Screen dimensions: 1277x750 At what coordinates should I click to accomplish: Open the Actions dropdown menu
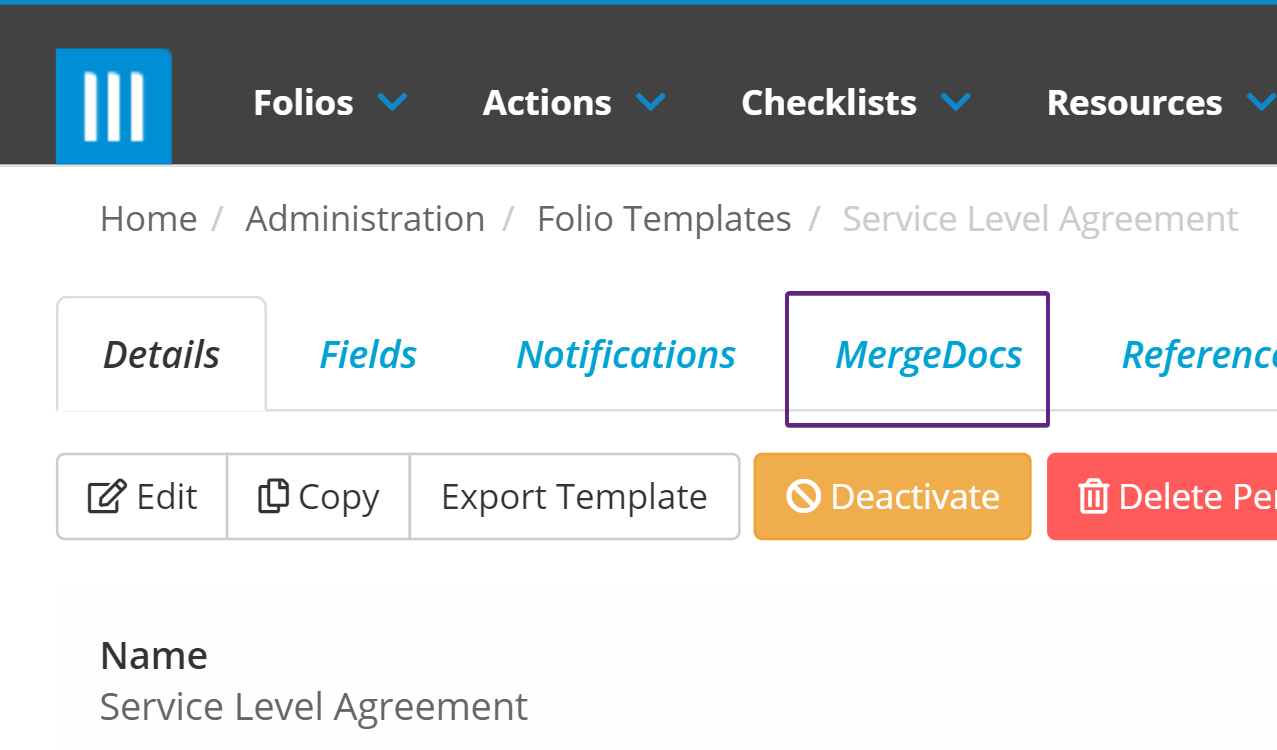click(x=574, y=103)
